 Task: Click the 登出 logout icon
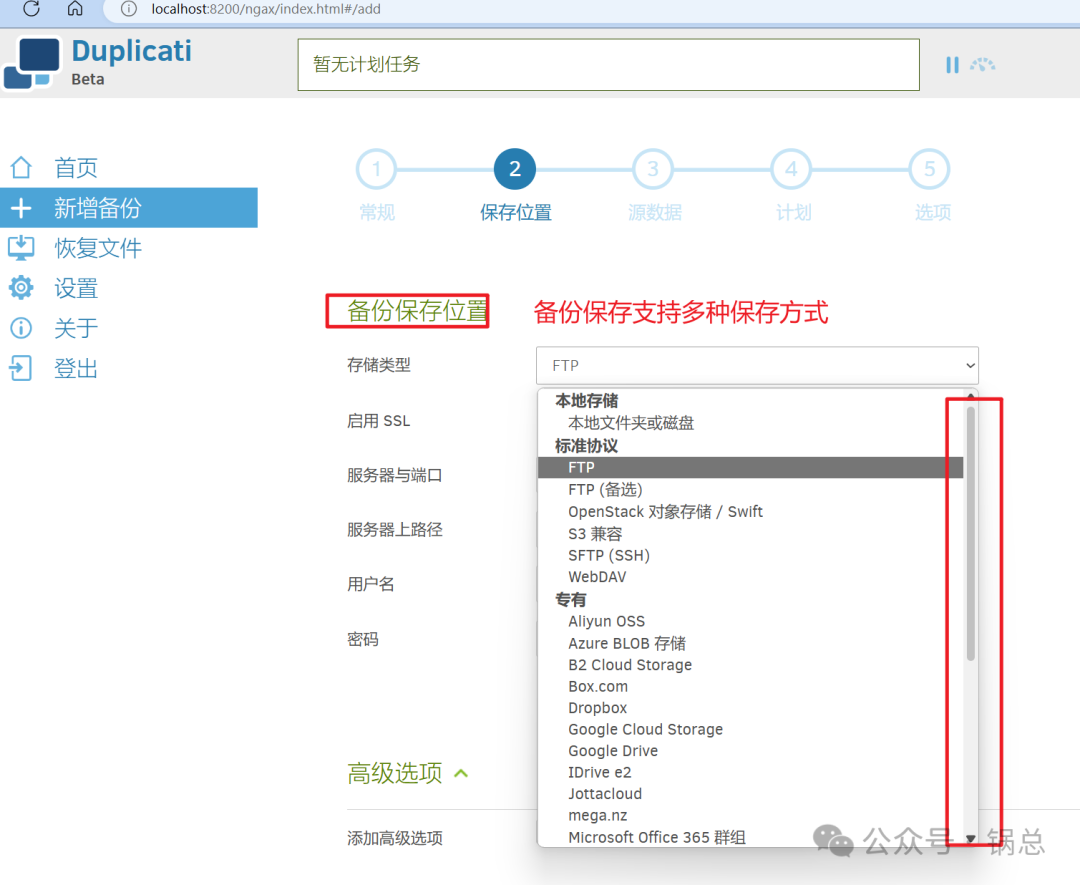[21, 368]
